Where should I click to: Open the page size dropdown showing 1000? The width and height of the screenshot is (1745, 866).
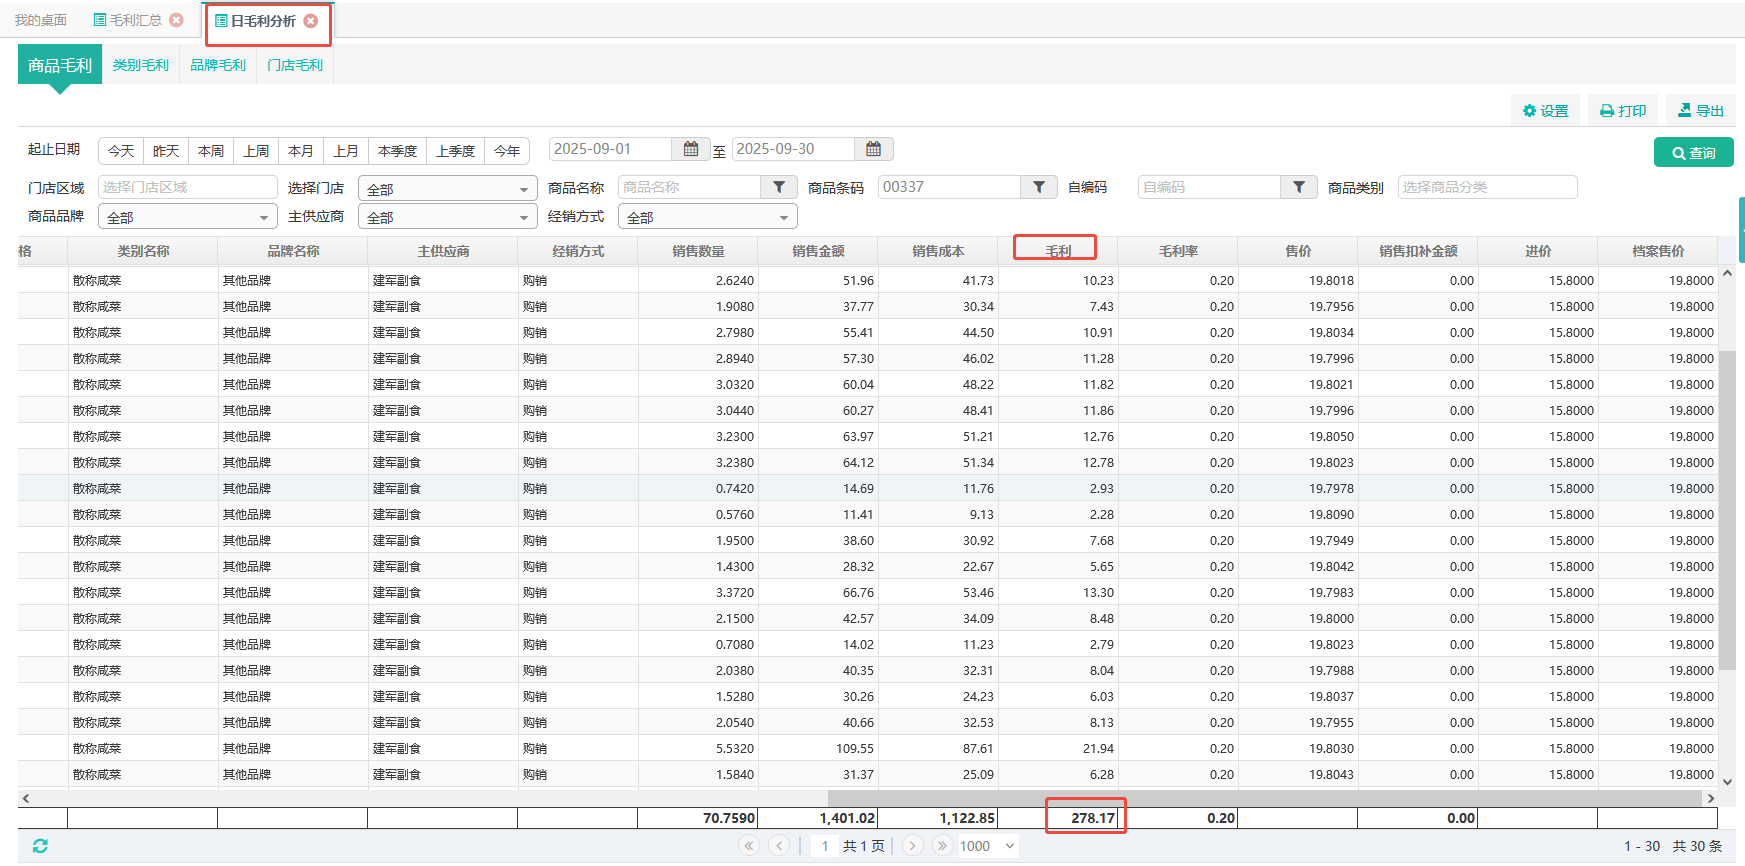point(988,846)
